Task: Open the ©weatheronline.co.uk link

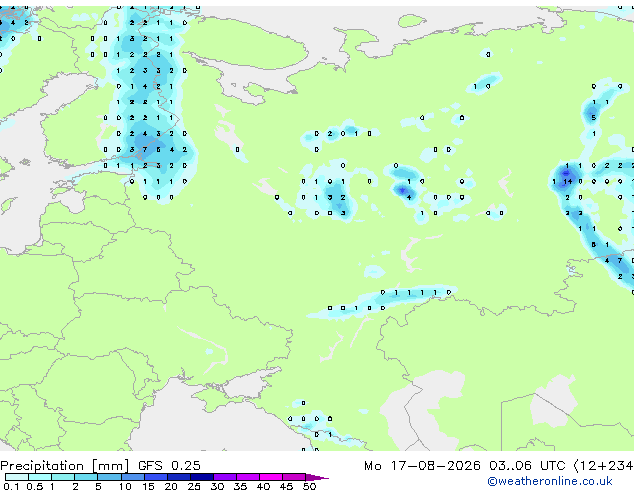Action: (550, 481)
